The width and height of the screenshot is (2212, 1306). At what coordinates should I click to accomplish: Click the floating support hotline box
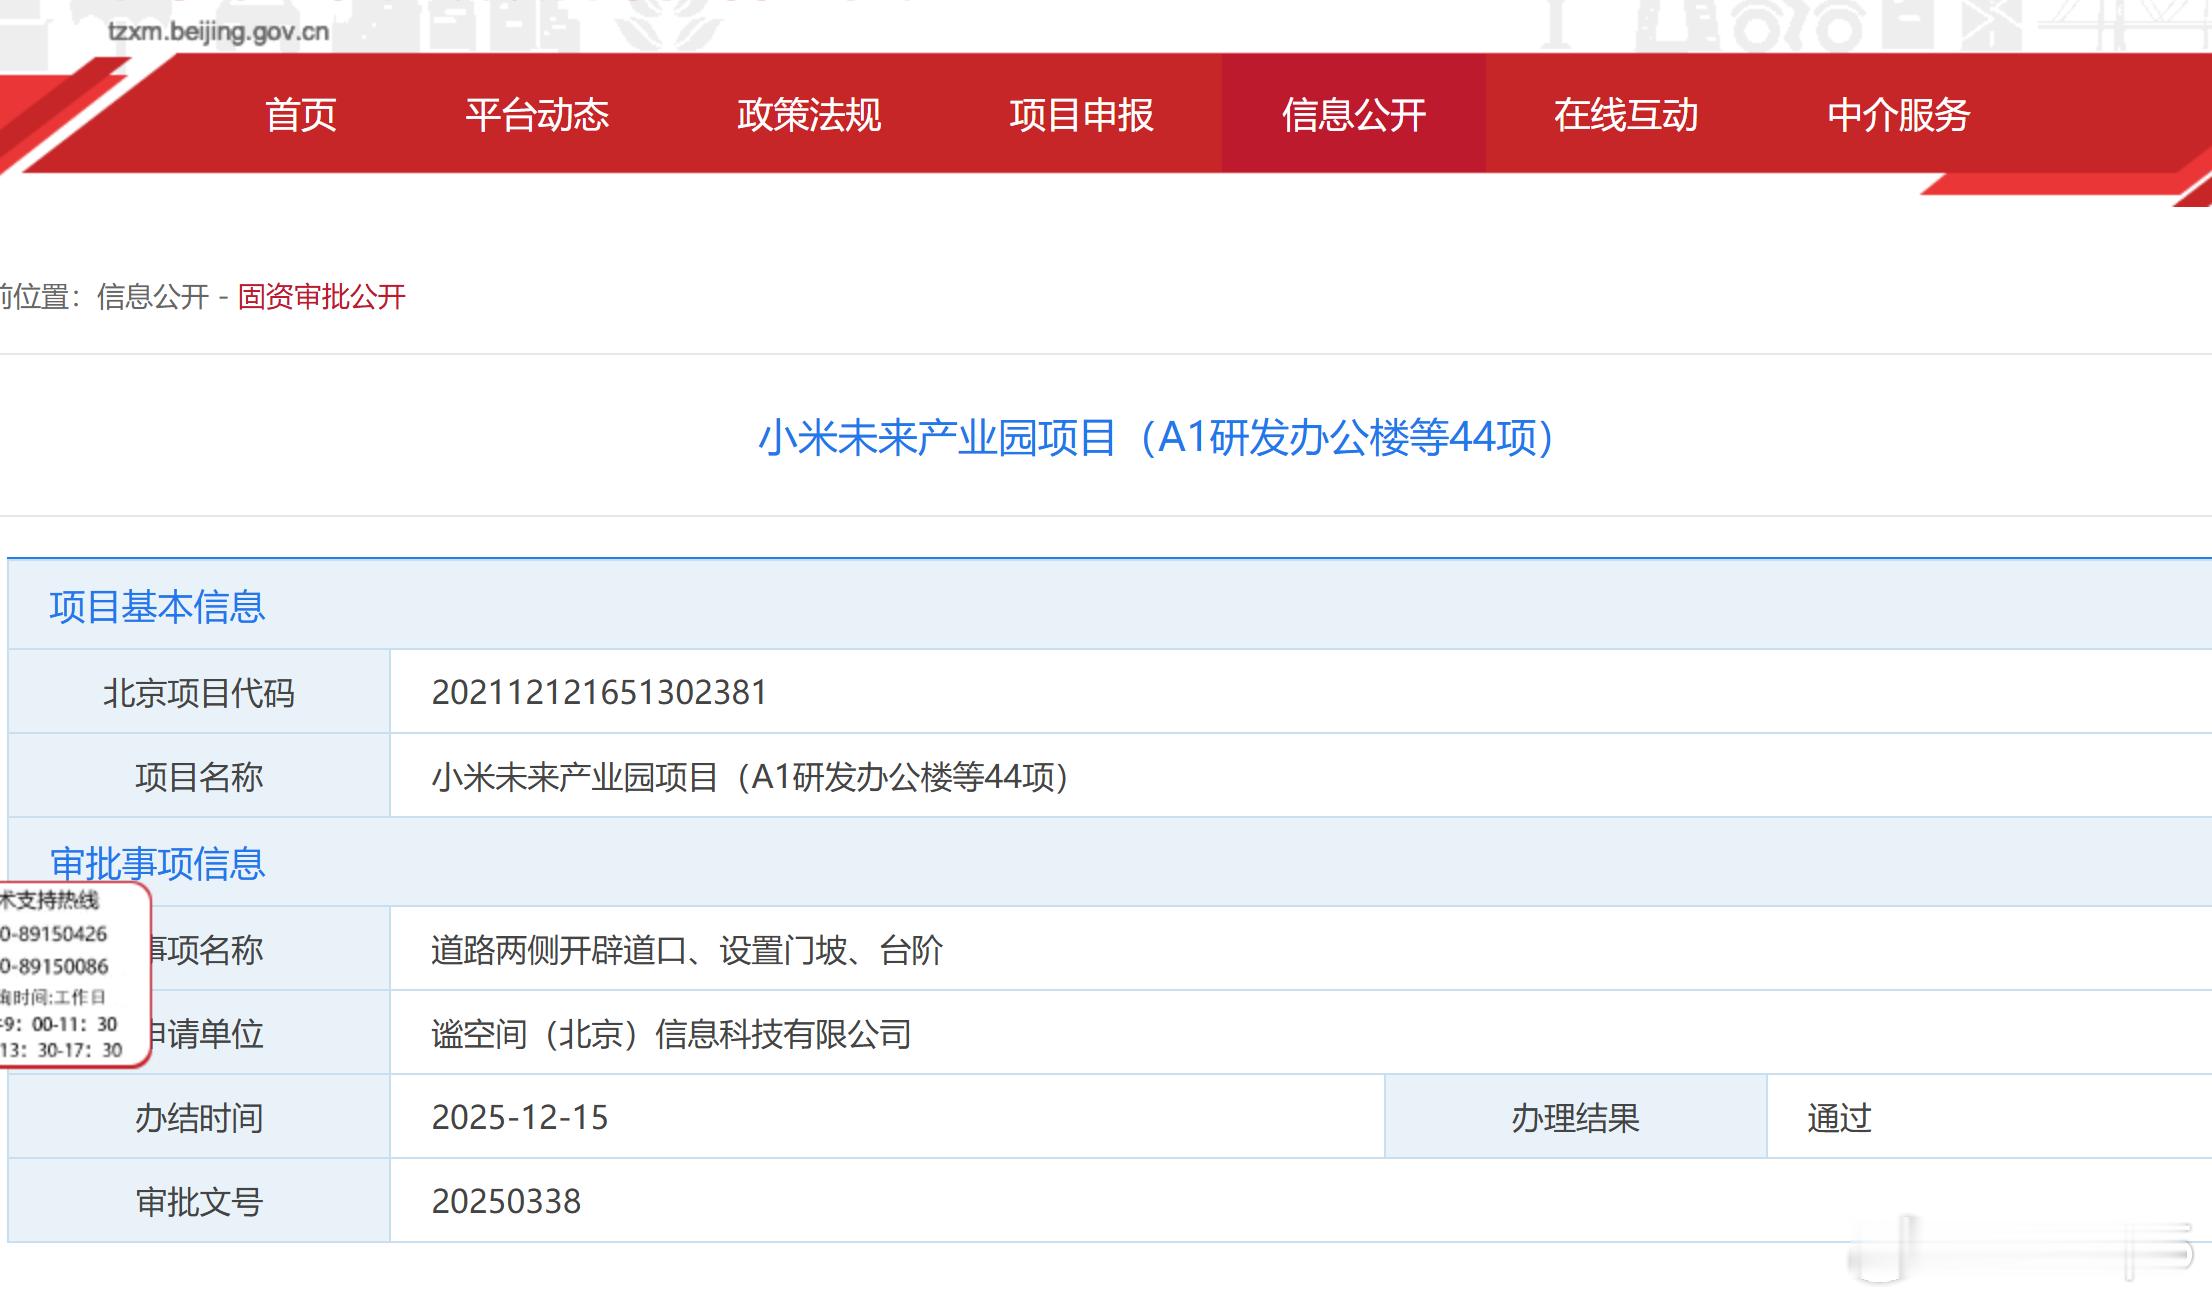[66, 975]
